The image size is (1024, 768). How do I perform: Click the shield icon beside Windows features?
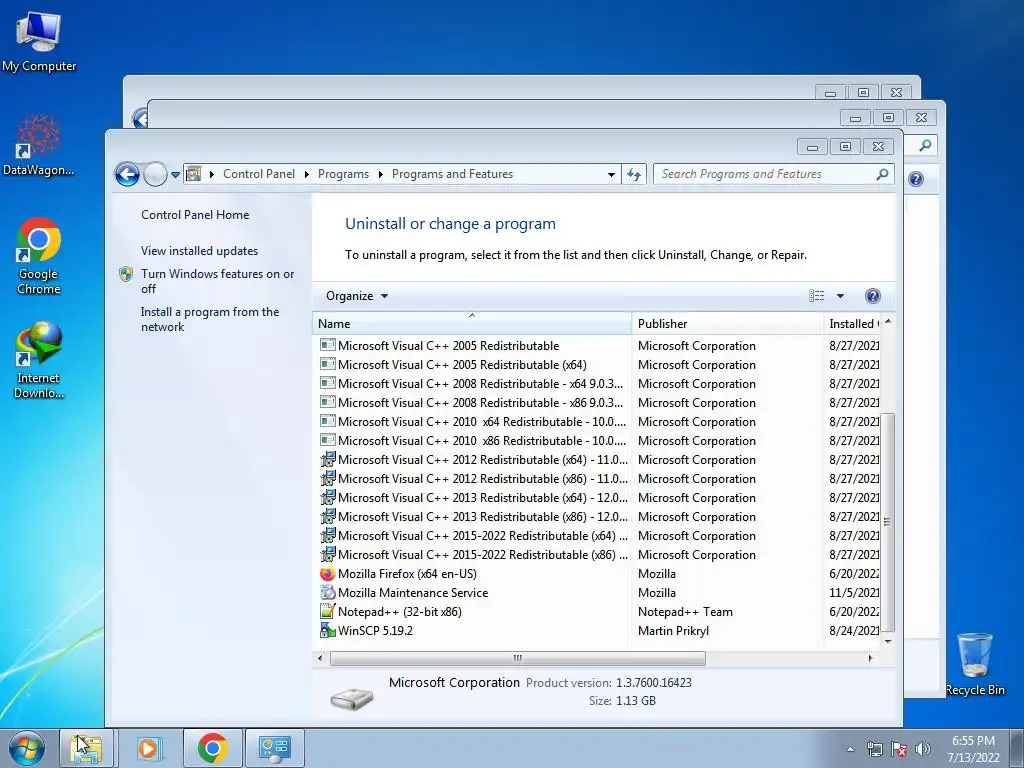coord(126,274)
